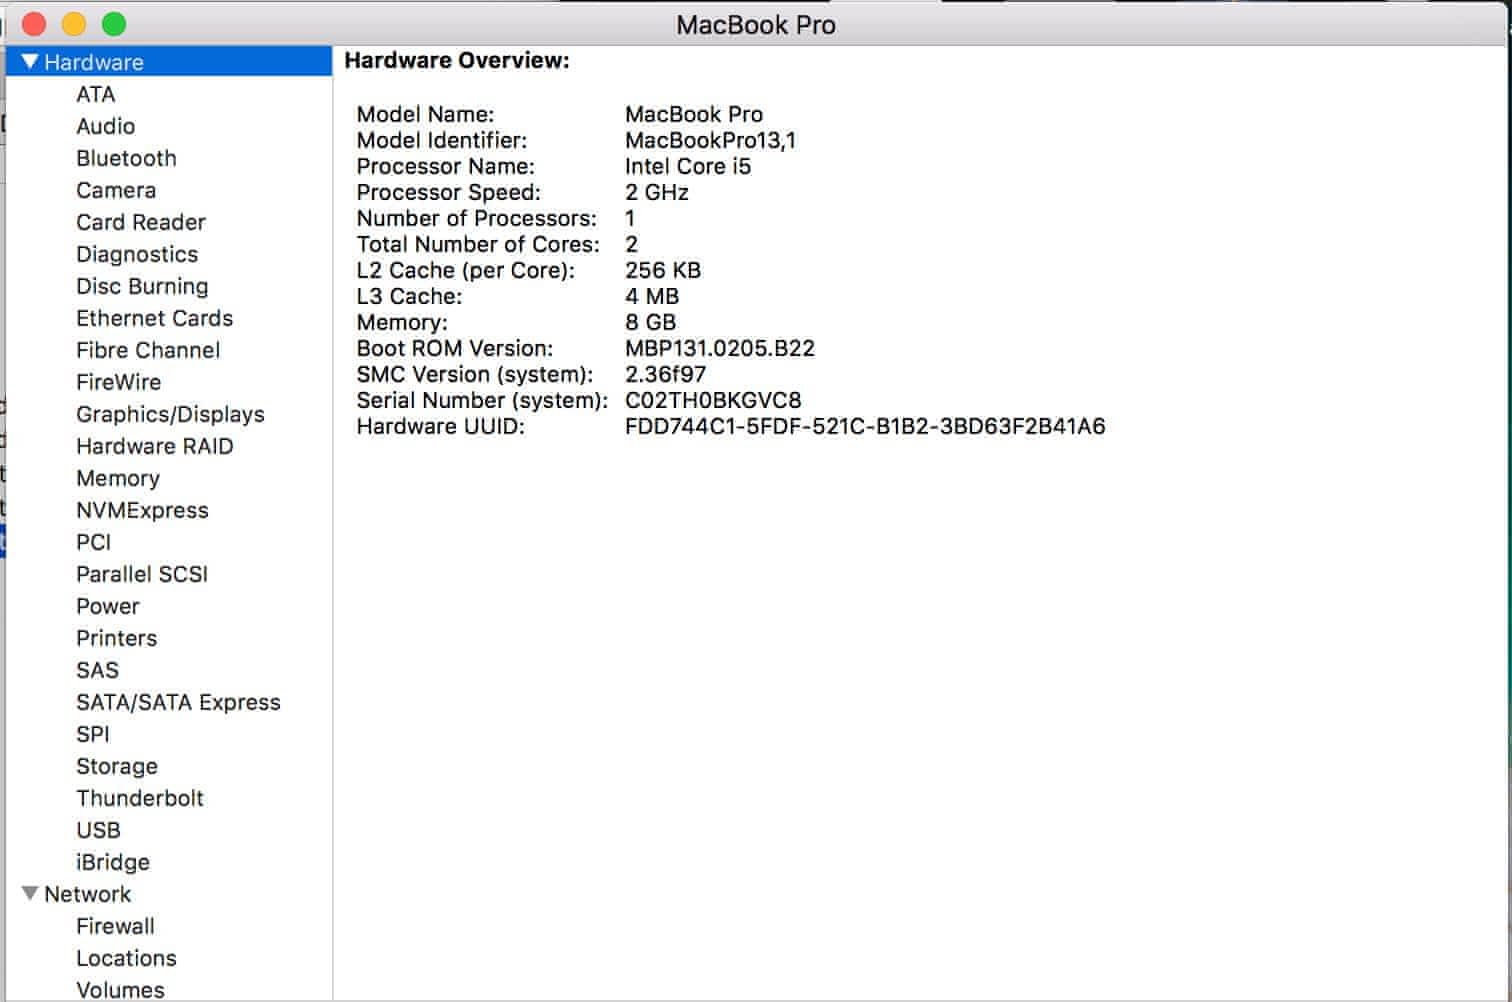Image resolution: width=1512 pixels, height=1002 pixels.
Task: Collapse the Hardware section triangle
Action: coord(30,62)
